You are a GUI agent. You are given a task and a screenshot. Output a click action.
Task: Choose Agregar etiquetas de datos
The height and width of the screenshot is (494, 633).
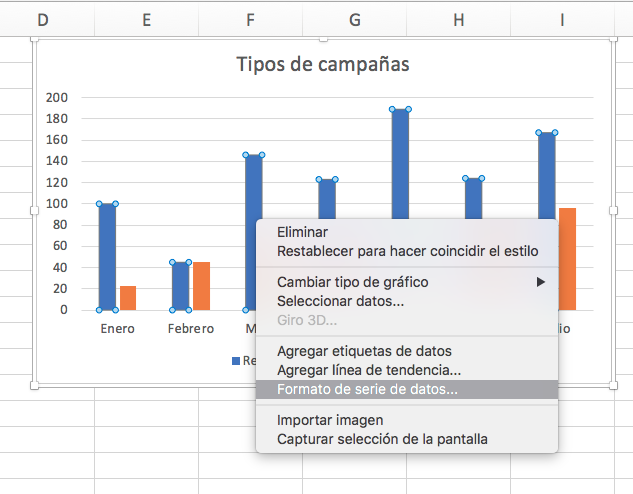(x=364, y=351)
